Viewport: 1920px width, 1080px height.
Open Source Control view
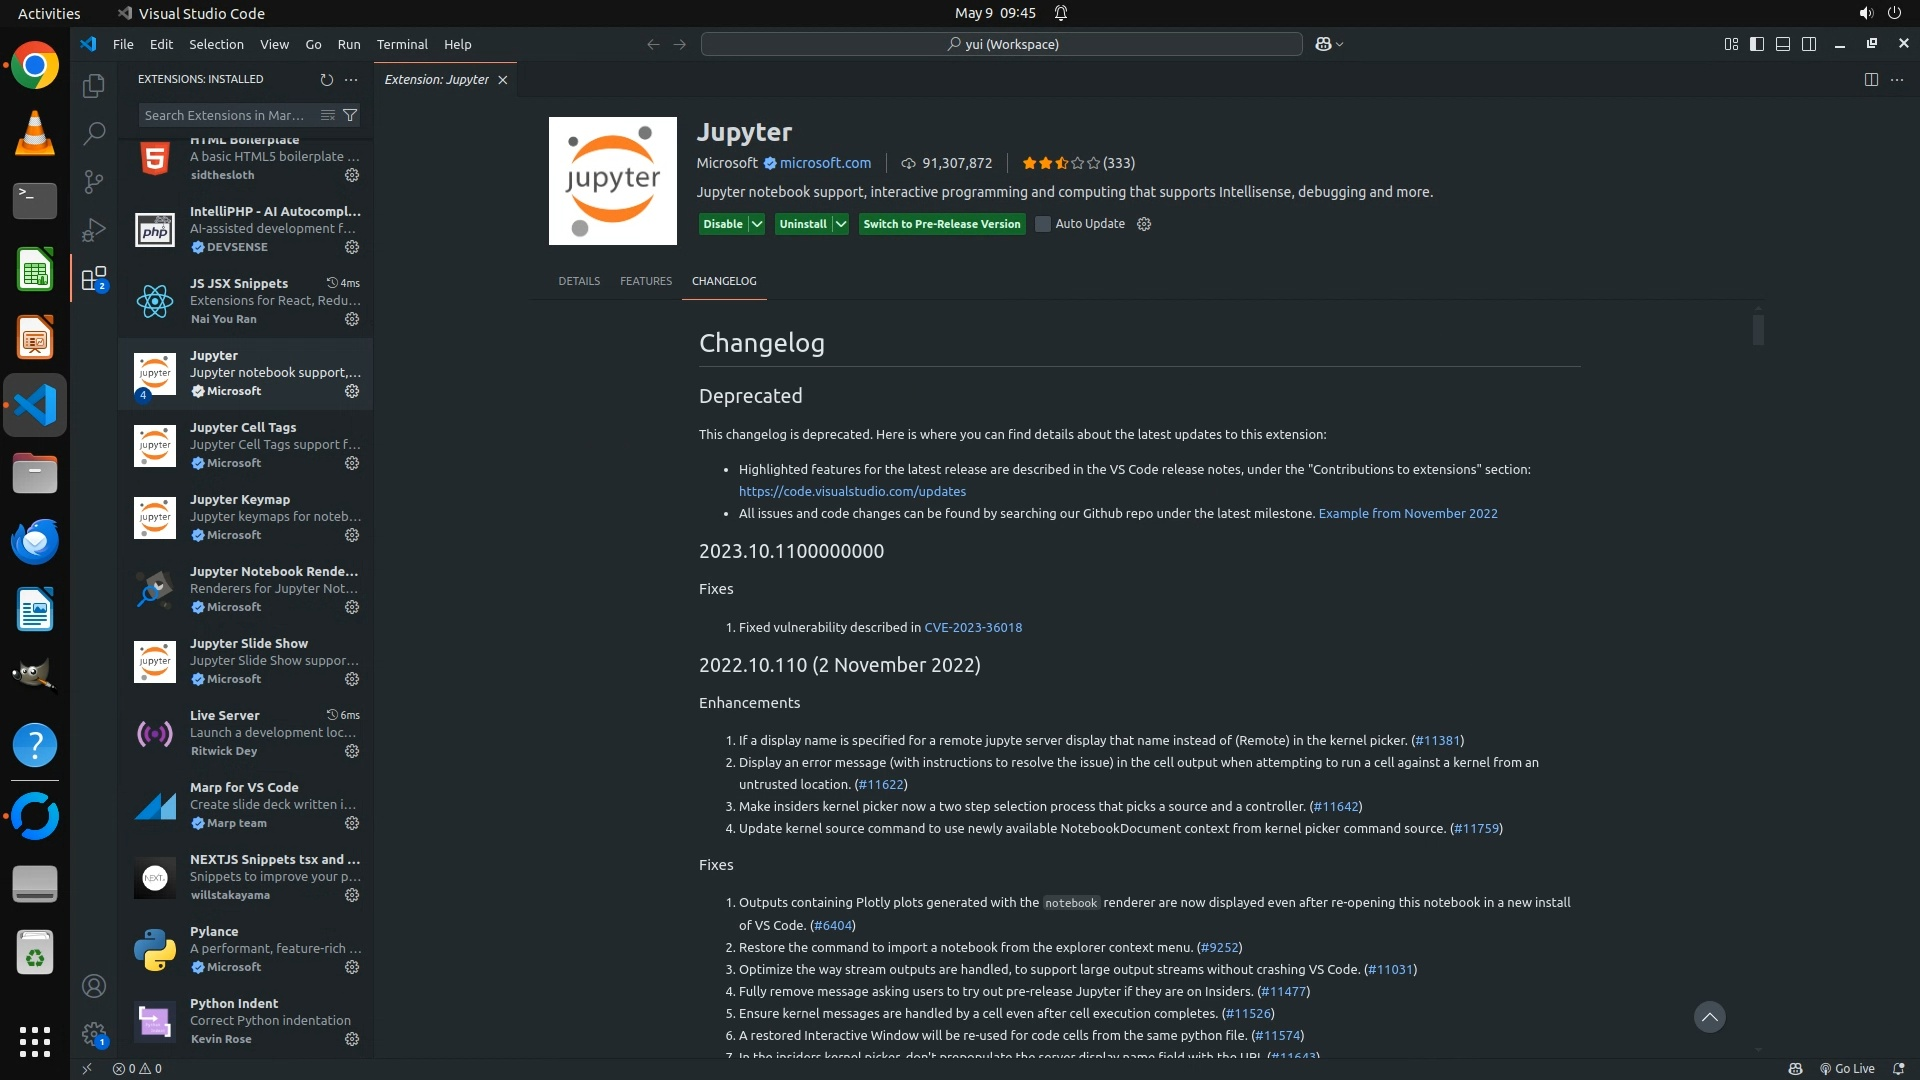point(94,181)
